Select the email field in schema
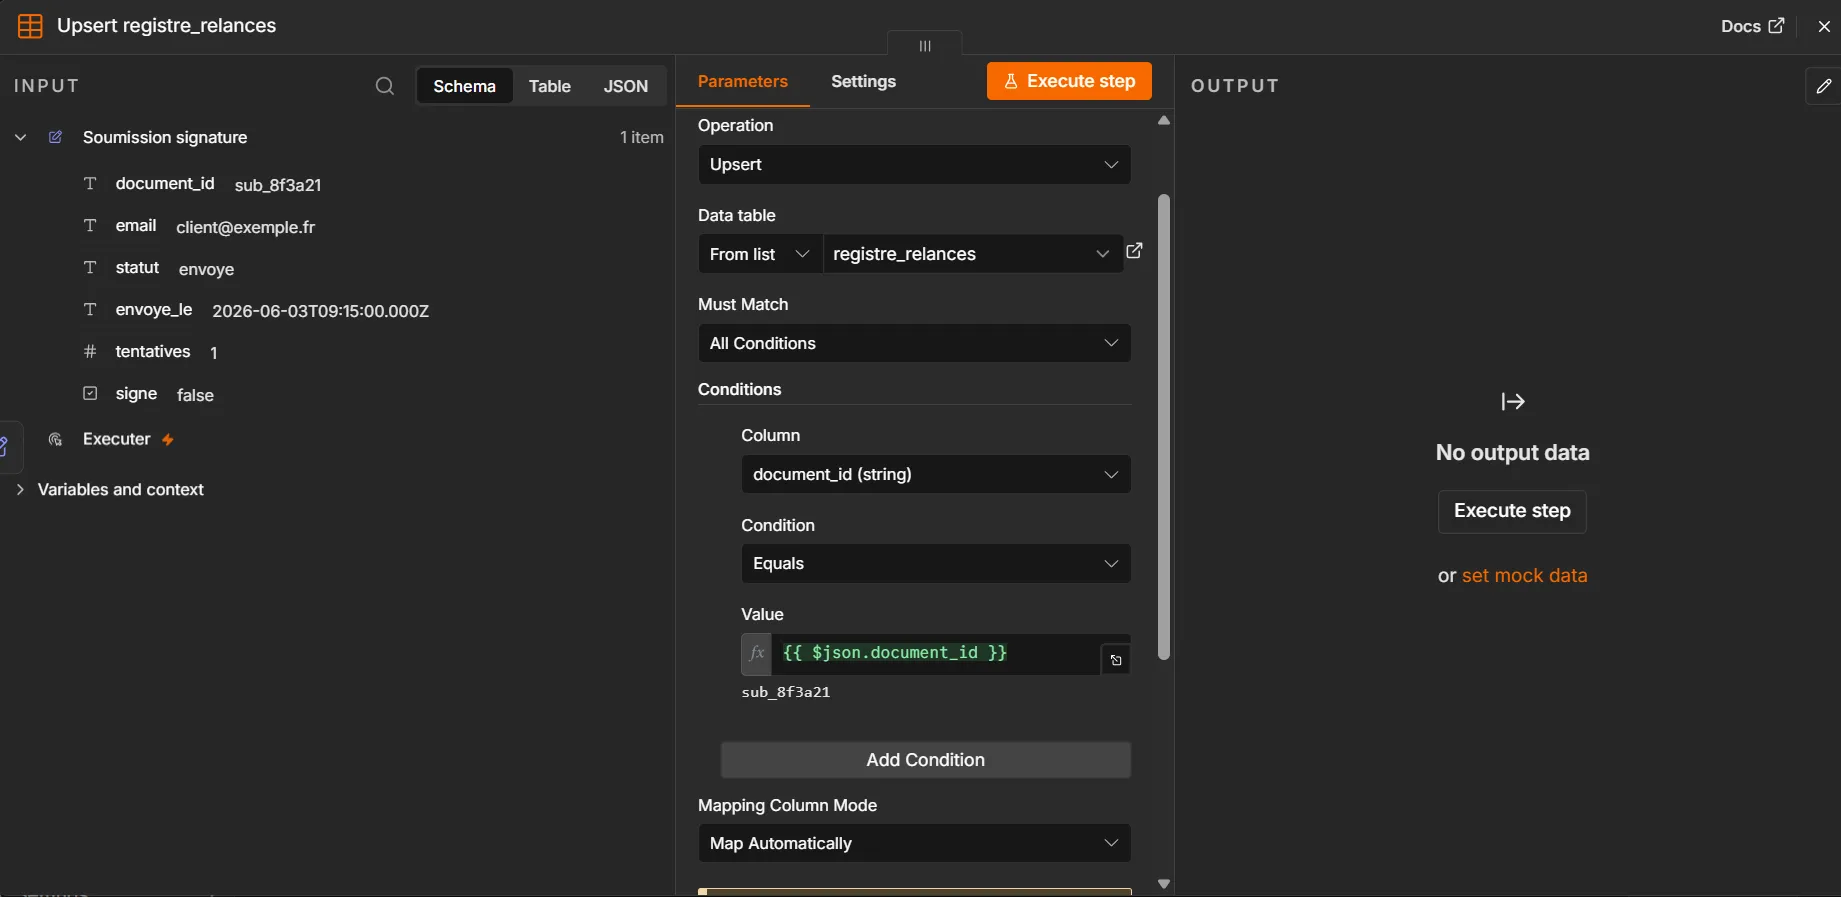Viewport: 1841px width, 897px height. (x=136, y=226)
